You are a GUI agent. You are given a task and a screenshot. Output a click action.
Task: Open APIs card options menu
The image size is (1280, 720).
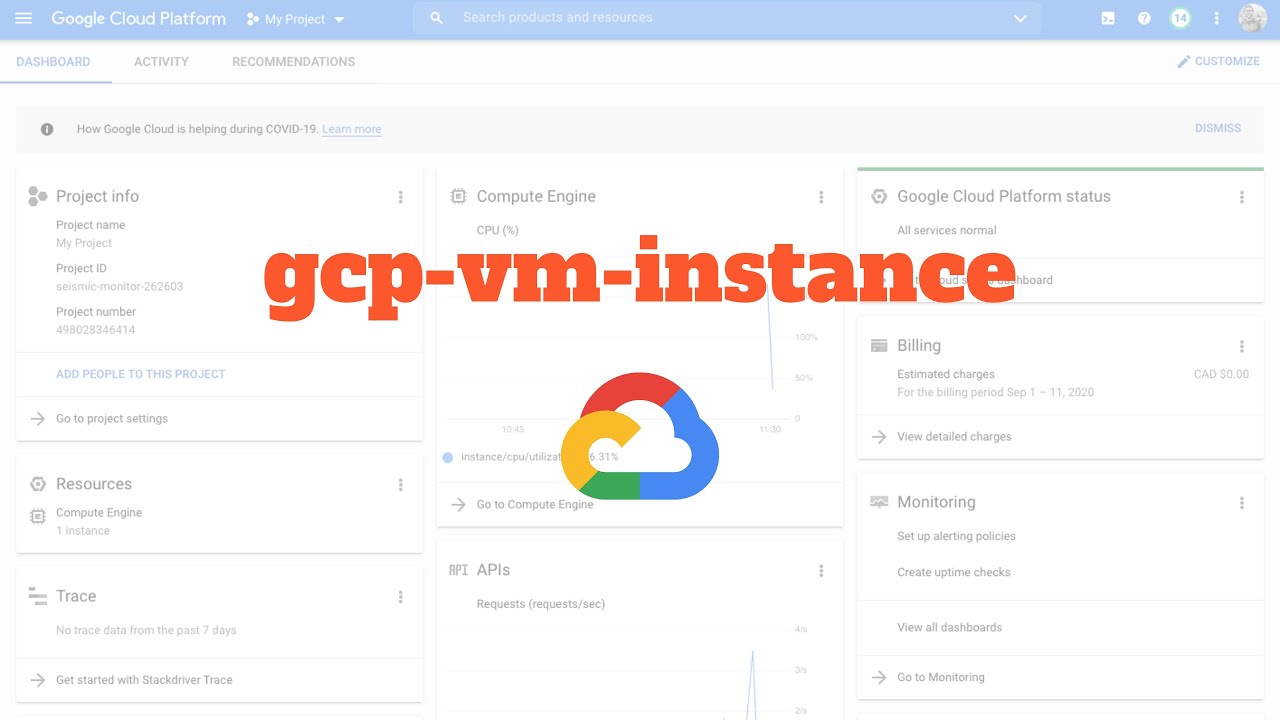(821, 570)
